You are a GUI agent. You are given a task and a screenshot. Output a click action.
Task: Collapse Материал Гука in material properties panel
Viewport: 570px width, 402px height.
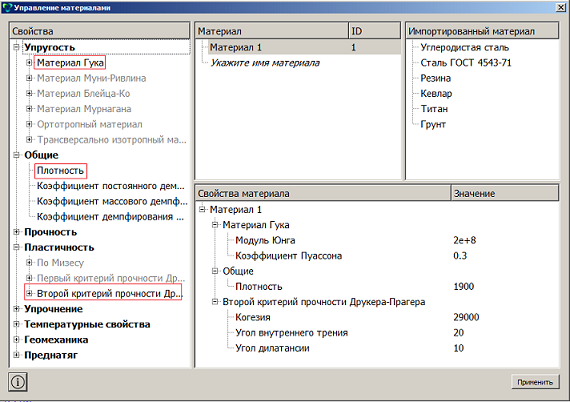click(x=215, y=225)
